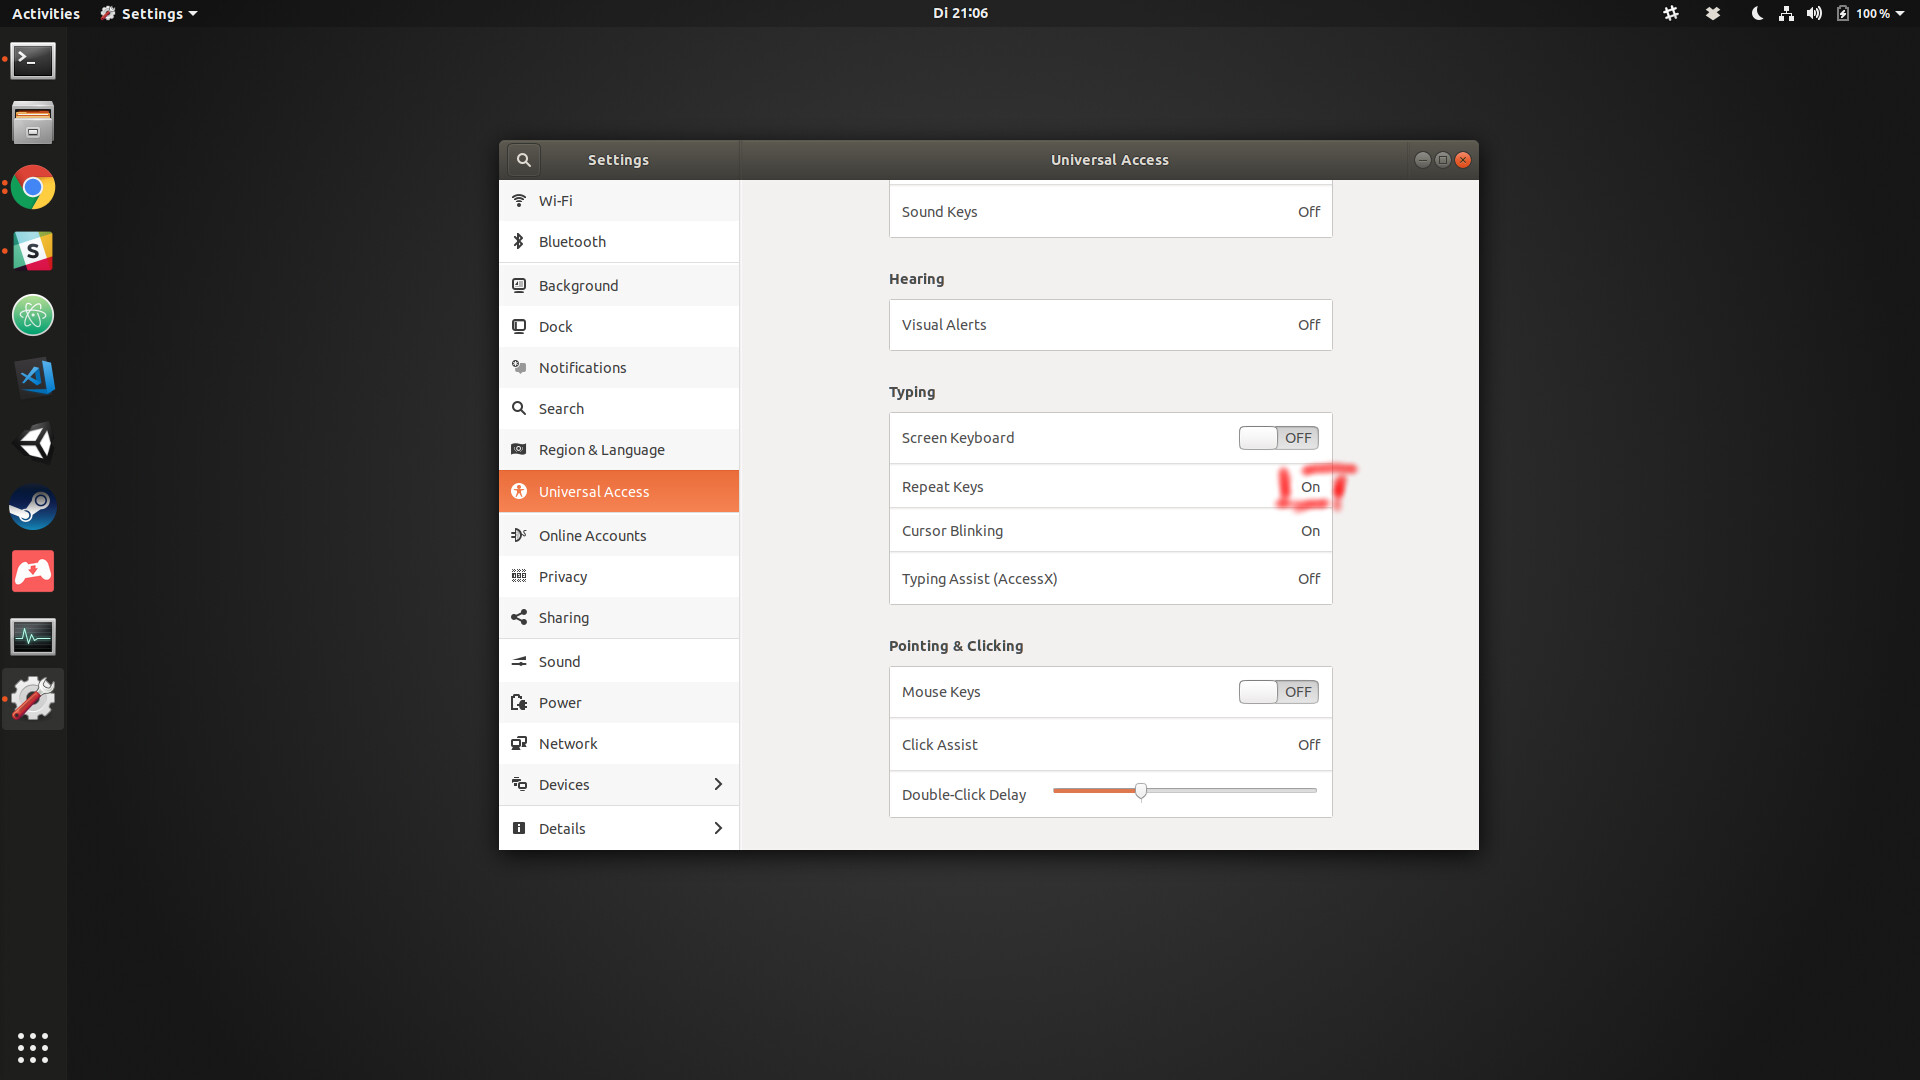Open Typing Assist (AccessX) settings
This screenshot has height=1080, width=1920.
(x=1110, y=578)
